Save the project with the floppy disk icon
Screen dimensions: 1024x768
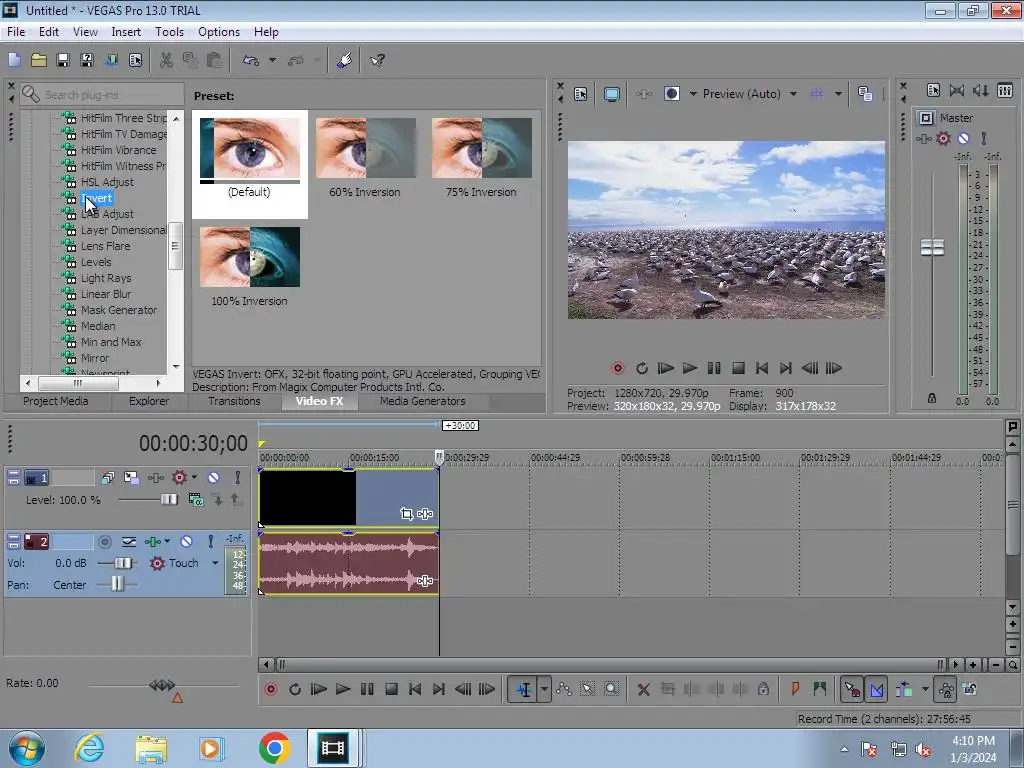(x=63, y=60)
